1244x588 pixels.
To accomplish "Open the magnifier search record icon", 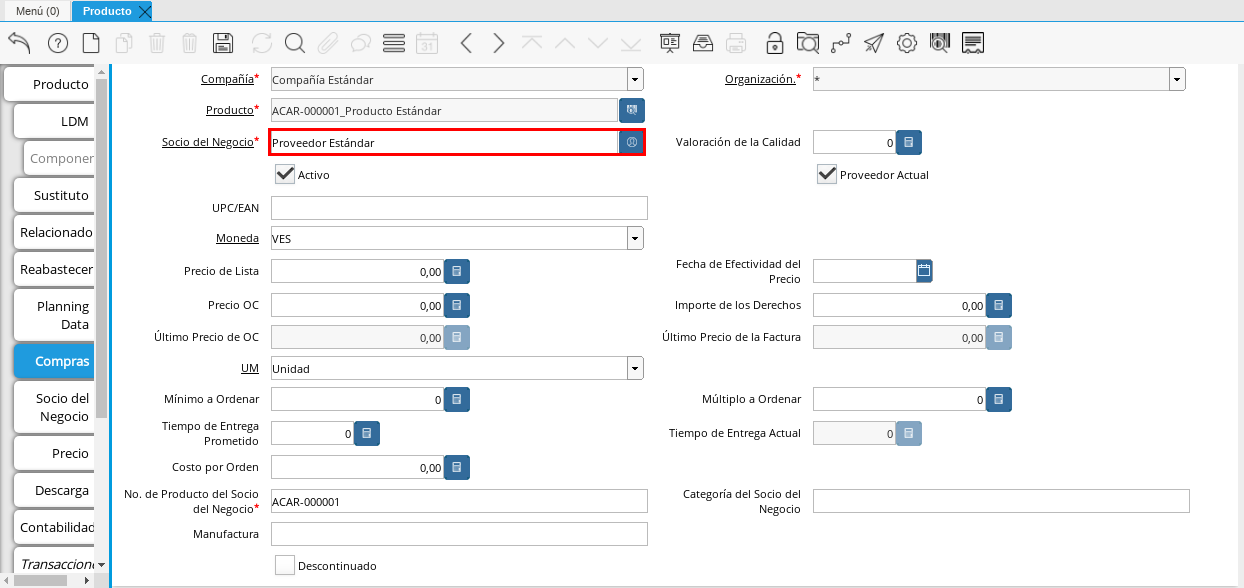I will pos(294,43).
